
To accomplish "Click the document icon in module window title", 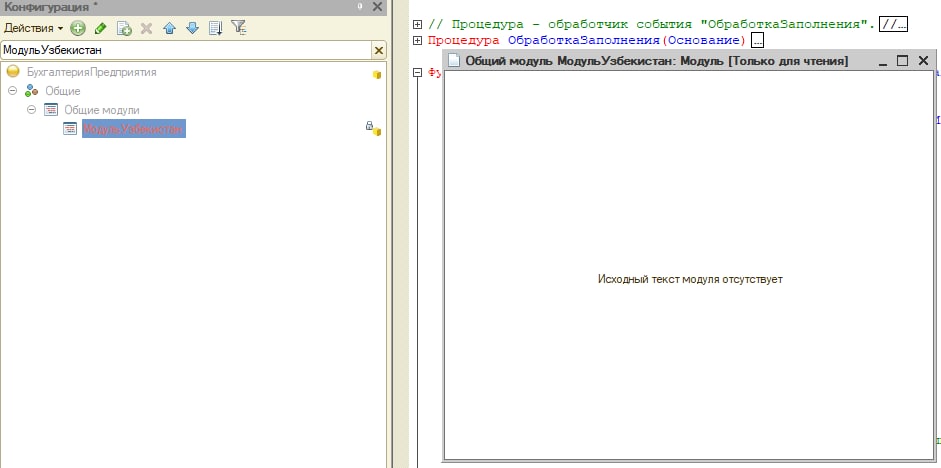I will click(x=454, y=61).
